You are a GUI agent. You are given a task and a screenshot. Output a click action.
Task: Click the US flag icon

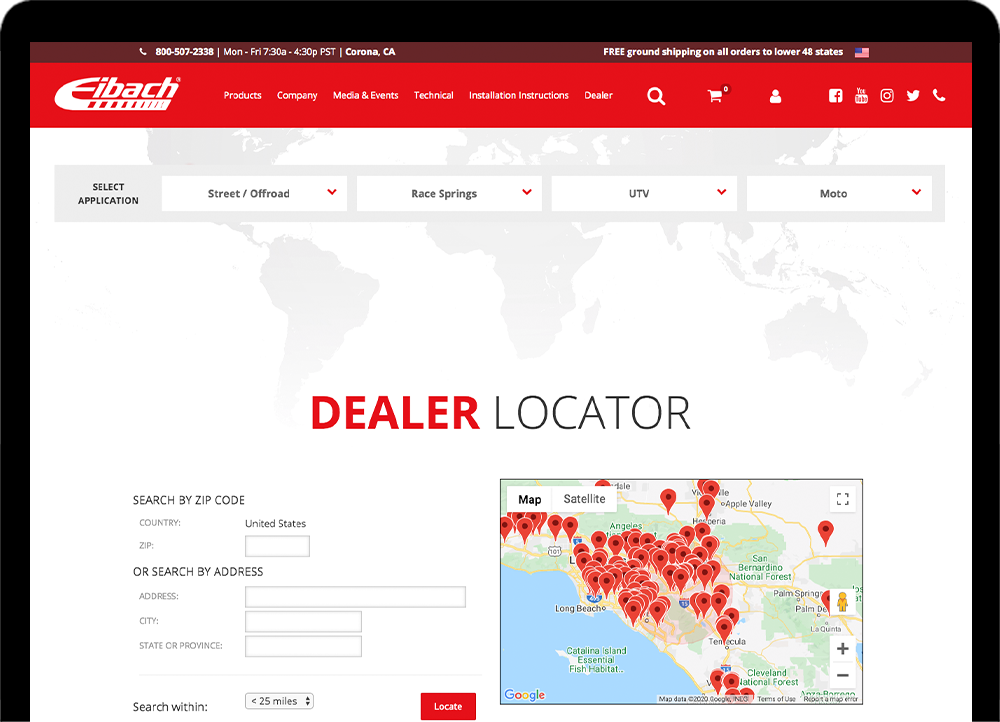[862, 52]
